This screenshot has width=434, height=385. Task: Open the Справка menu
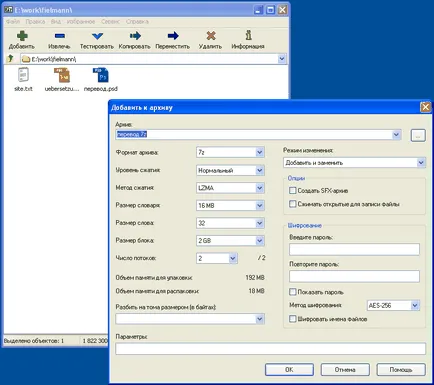point(137,22)
